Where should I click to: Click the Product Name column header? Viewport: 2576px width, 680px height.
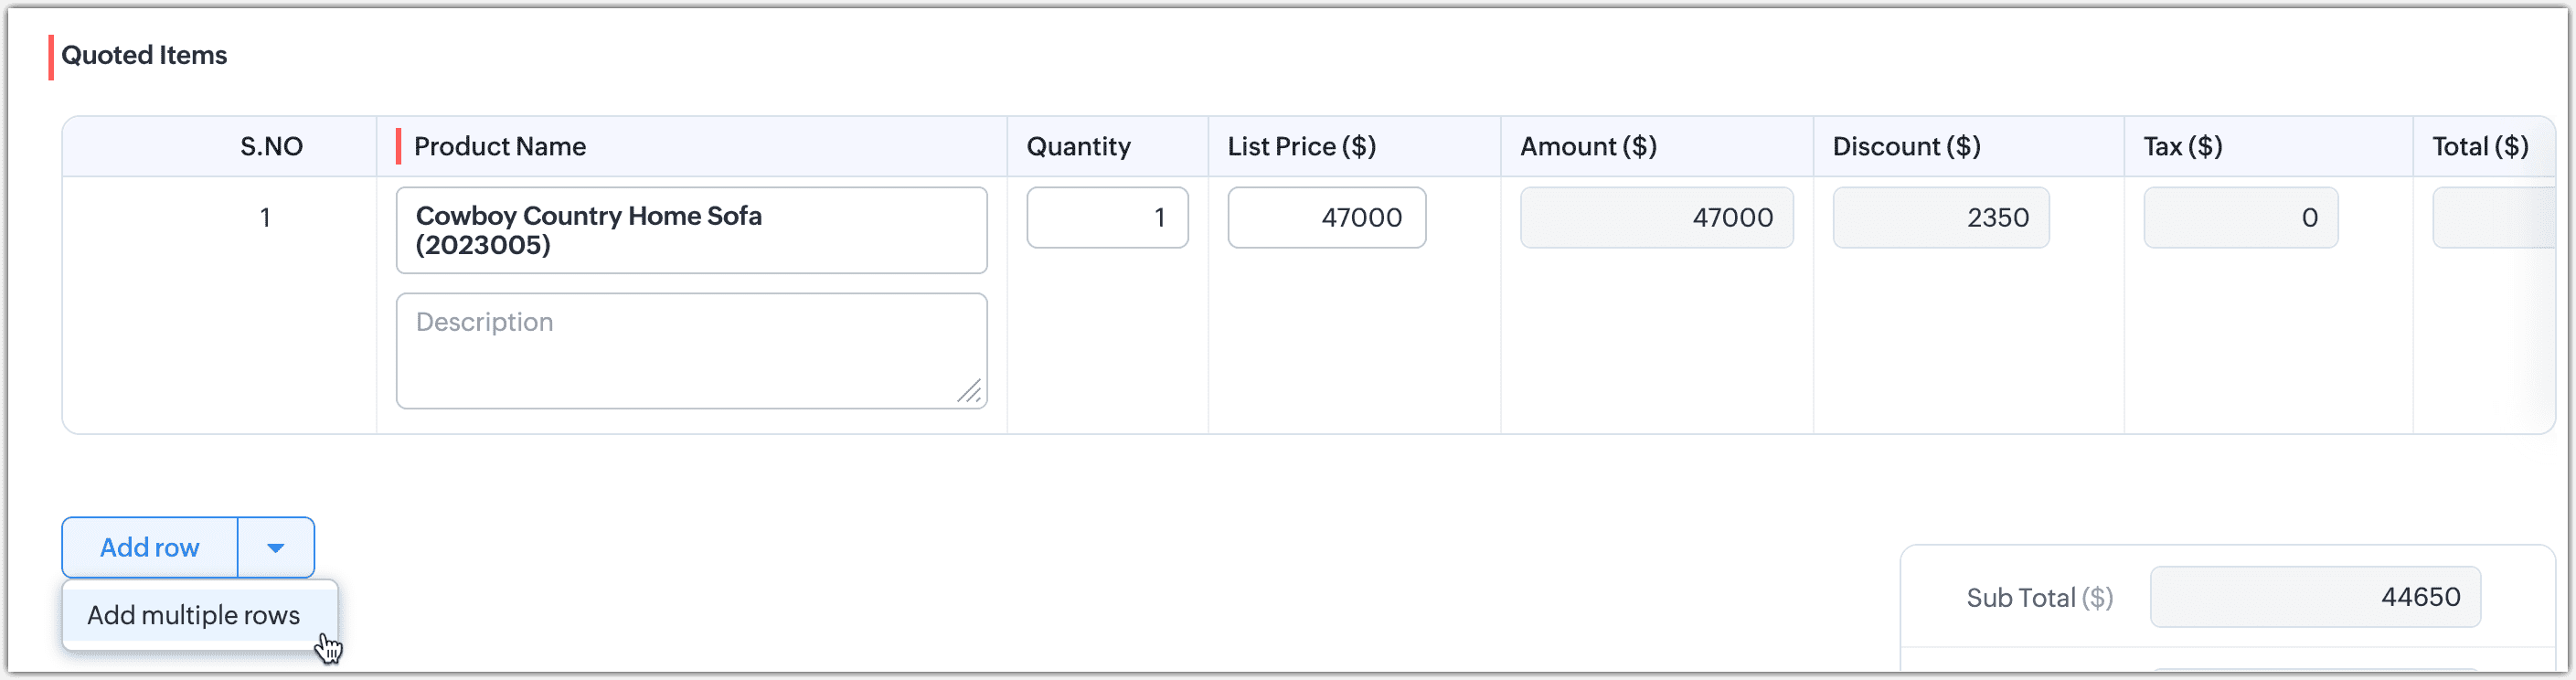(500, 147)
